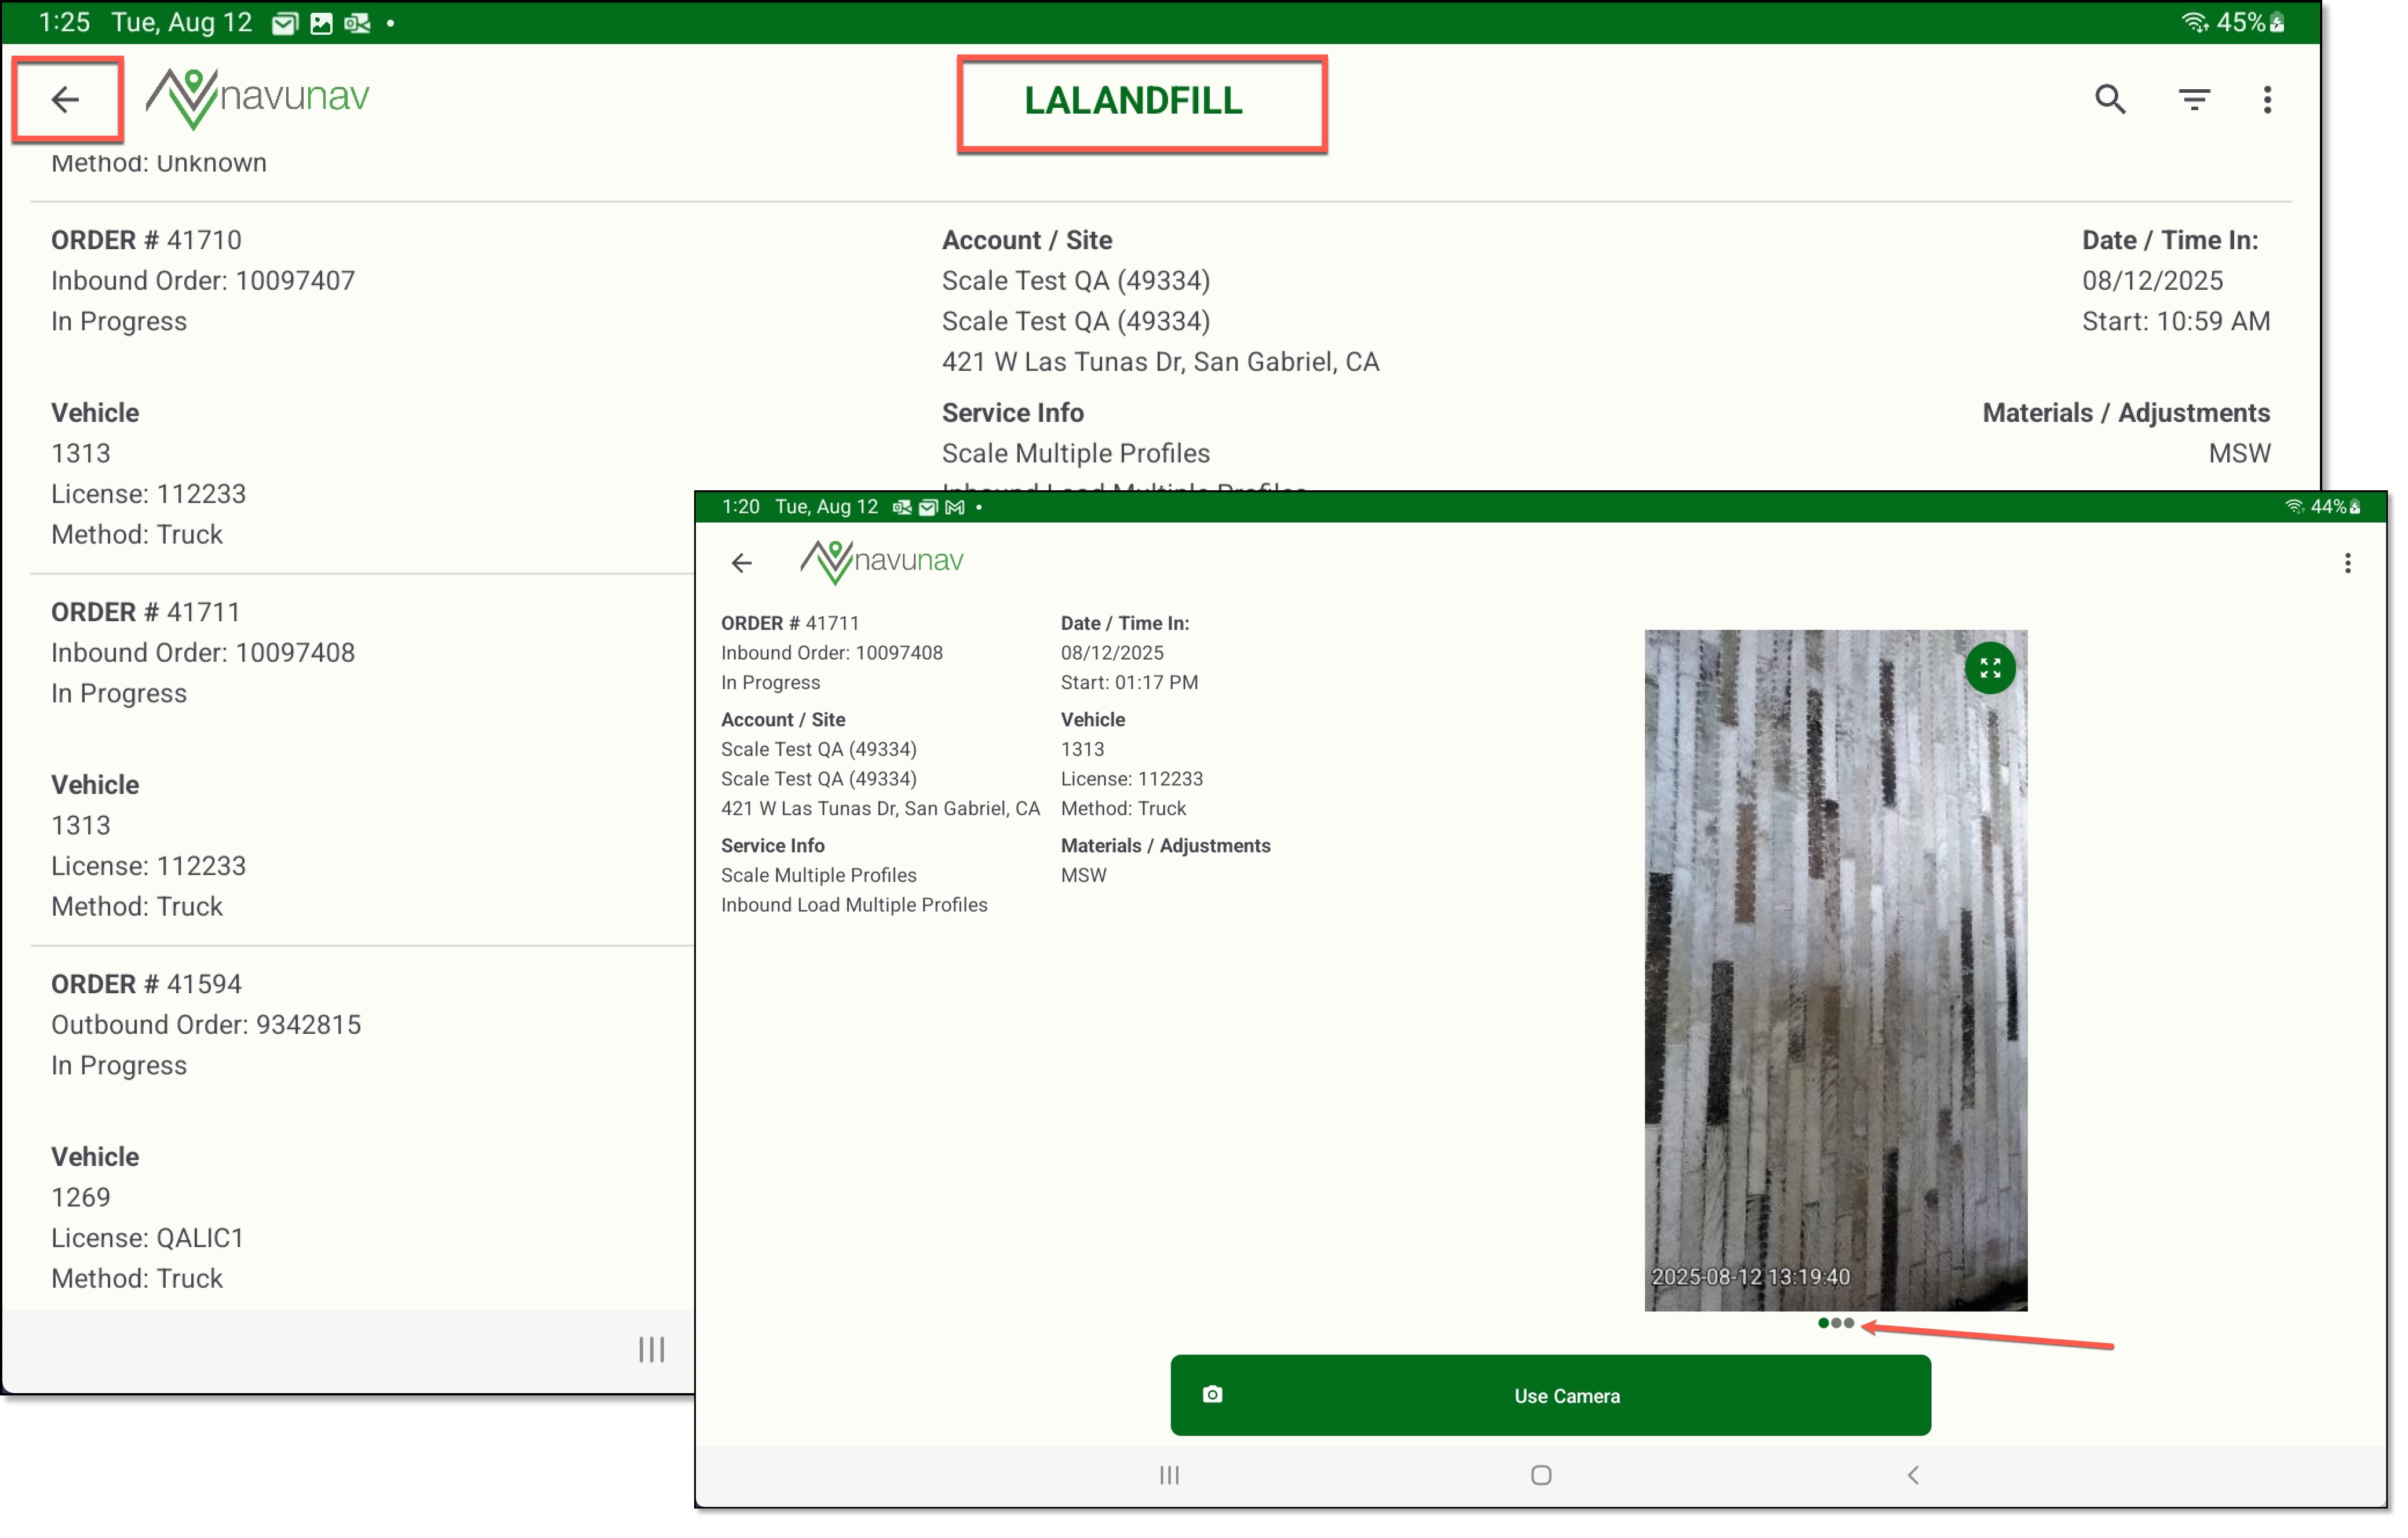Open the filter icon in top bar
The width and height of the screenshot is (2408, 1538).
pyautogui.click(x=2194, y=99)
